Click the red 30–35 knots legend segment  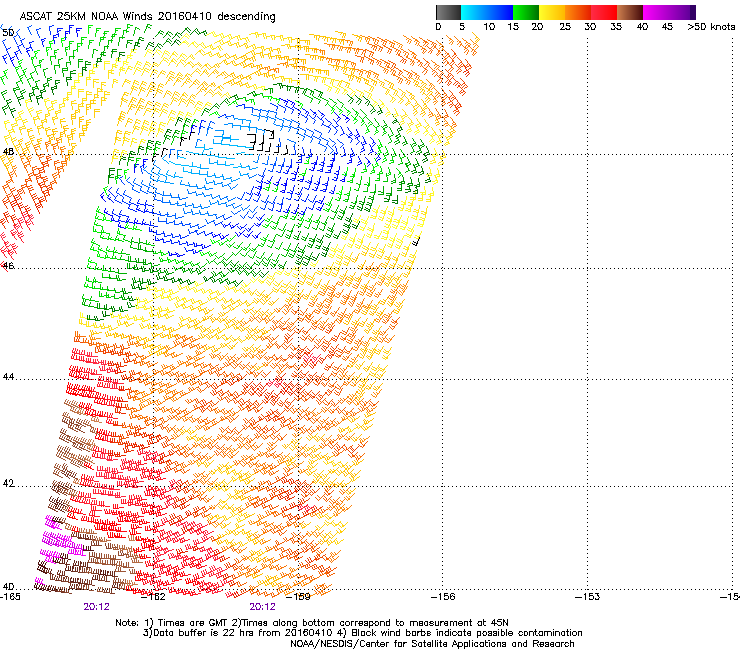(604, 12)
